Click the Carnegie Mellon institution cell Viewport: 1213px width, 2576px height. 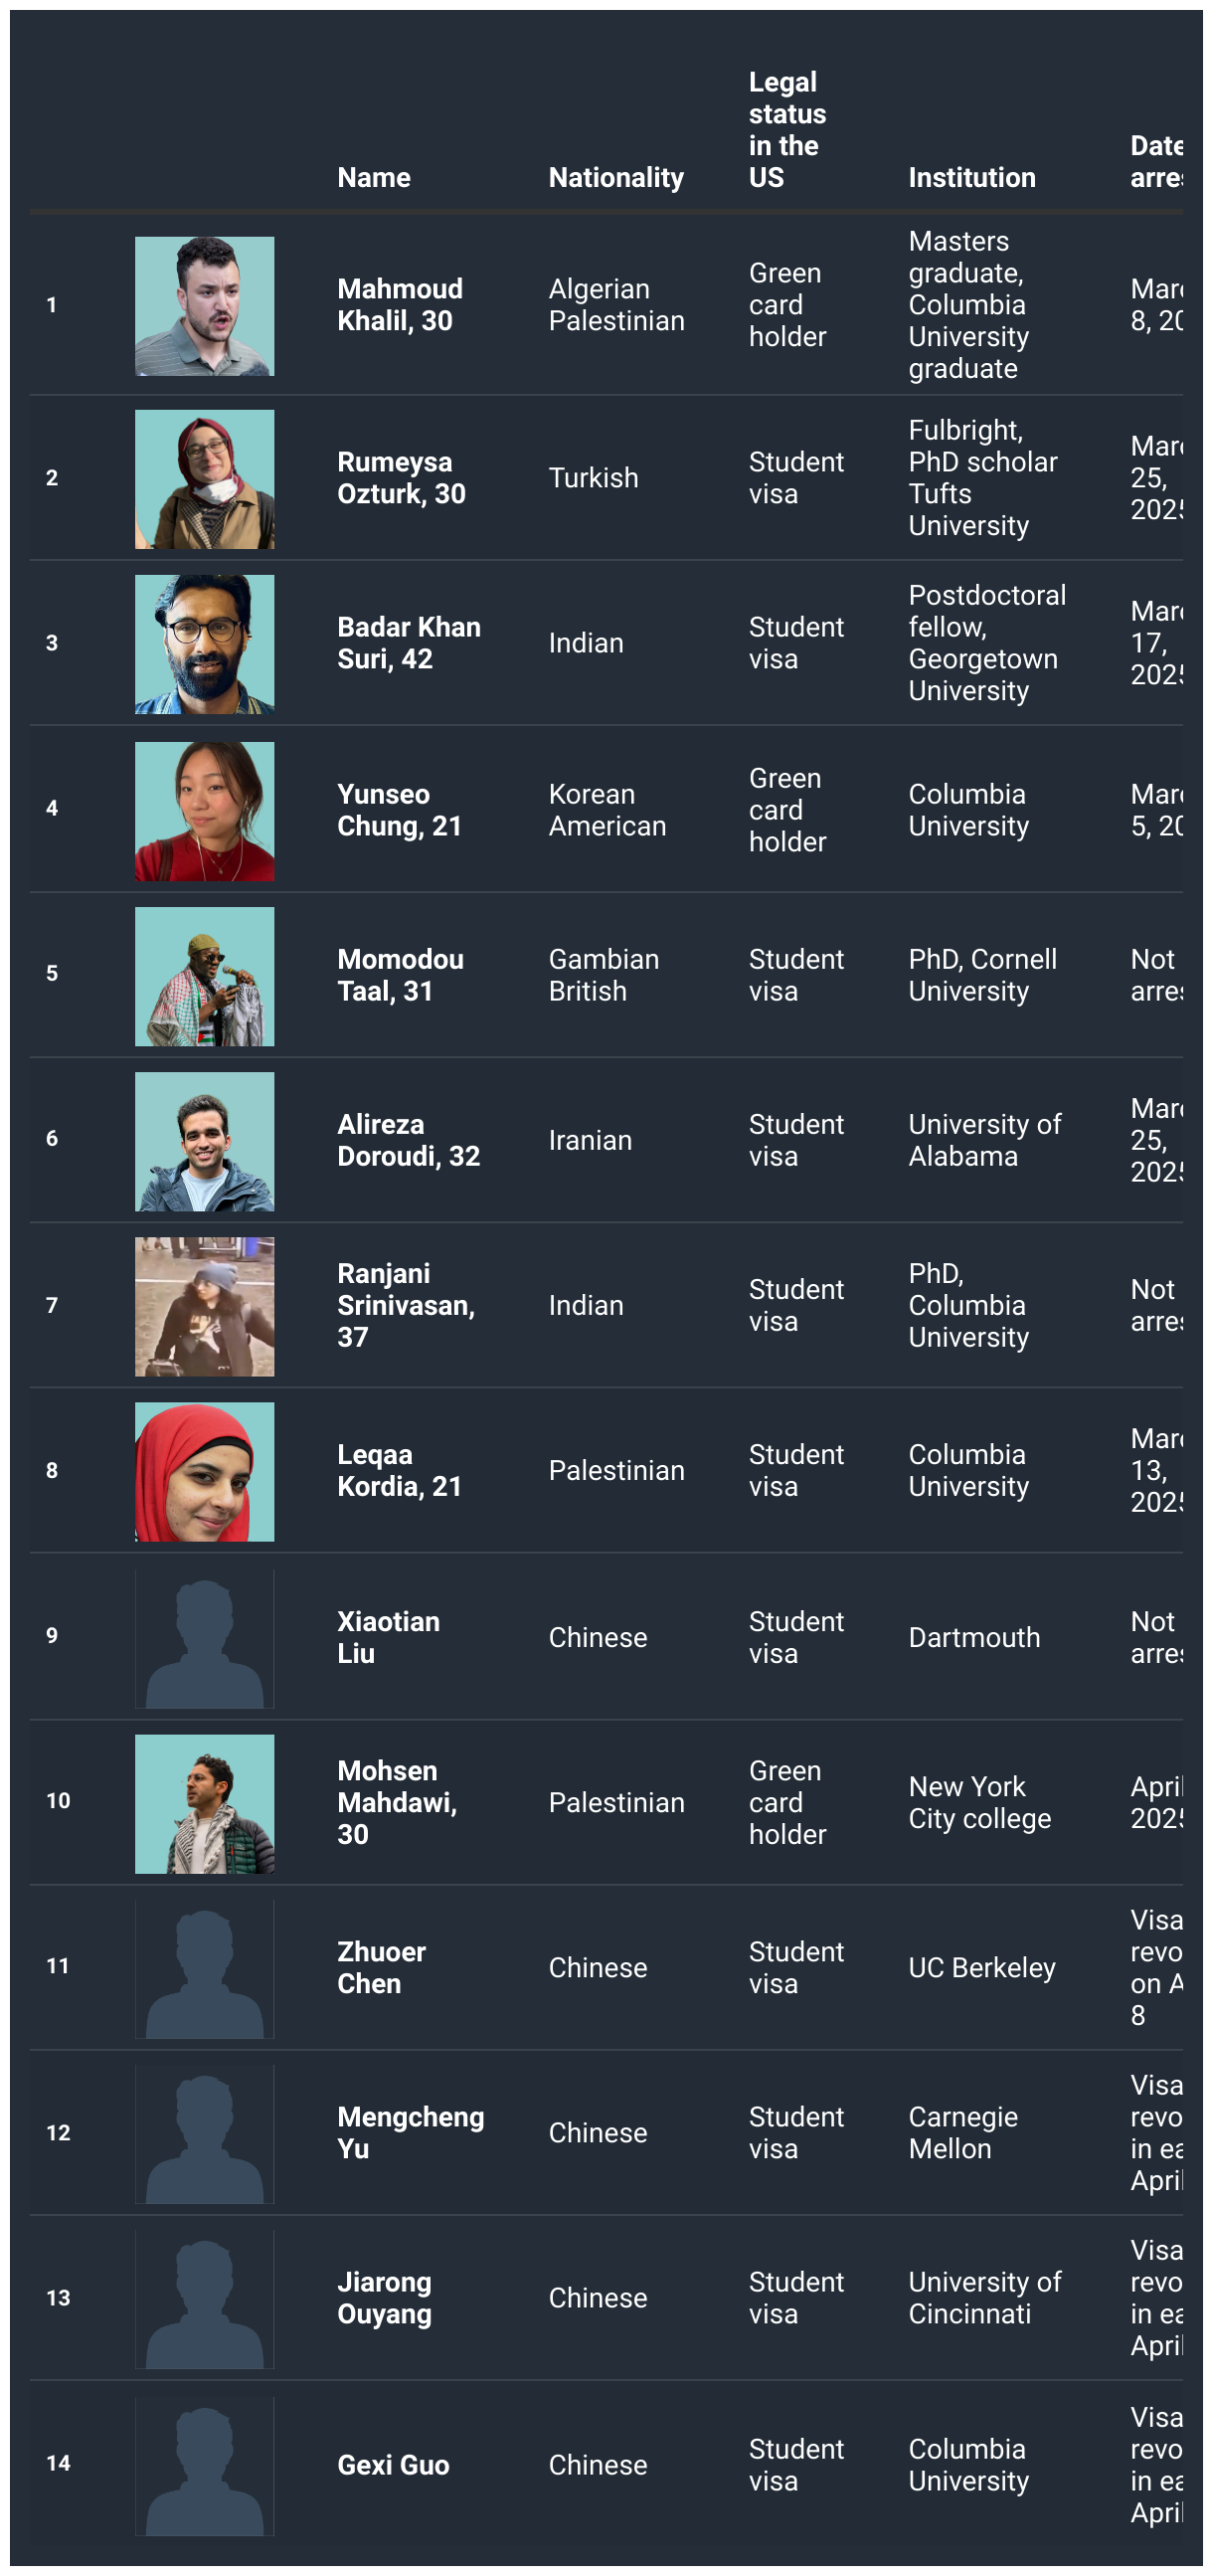point(963,2133)
